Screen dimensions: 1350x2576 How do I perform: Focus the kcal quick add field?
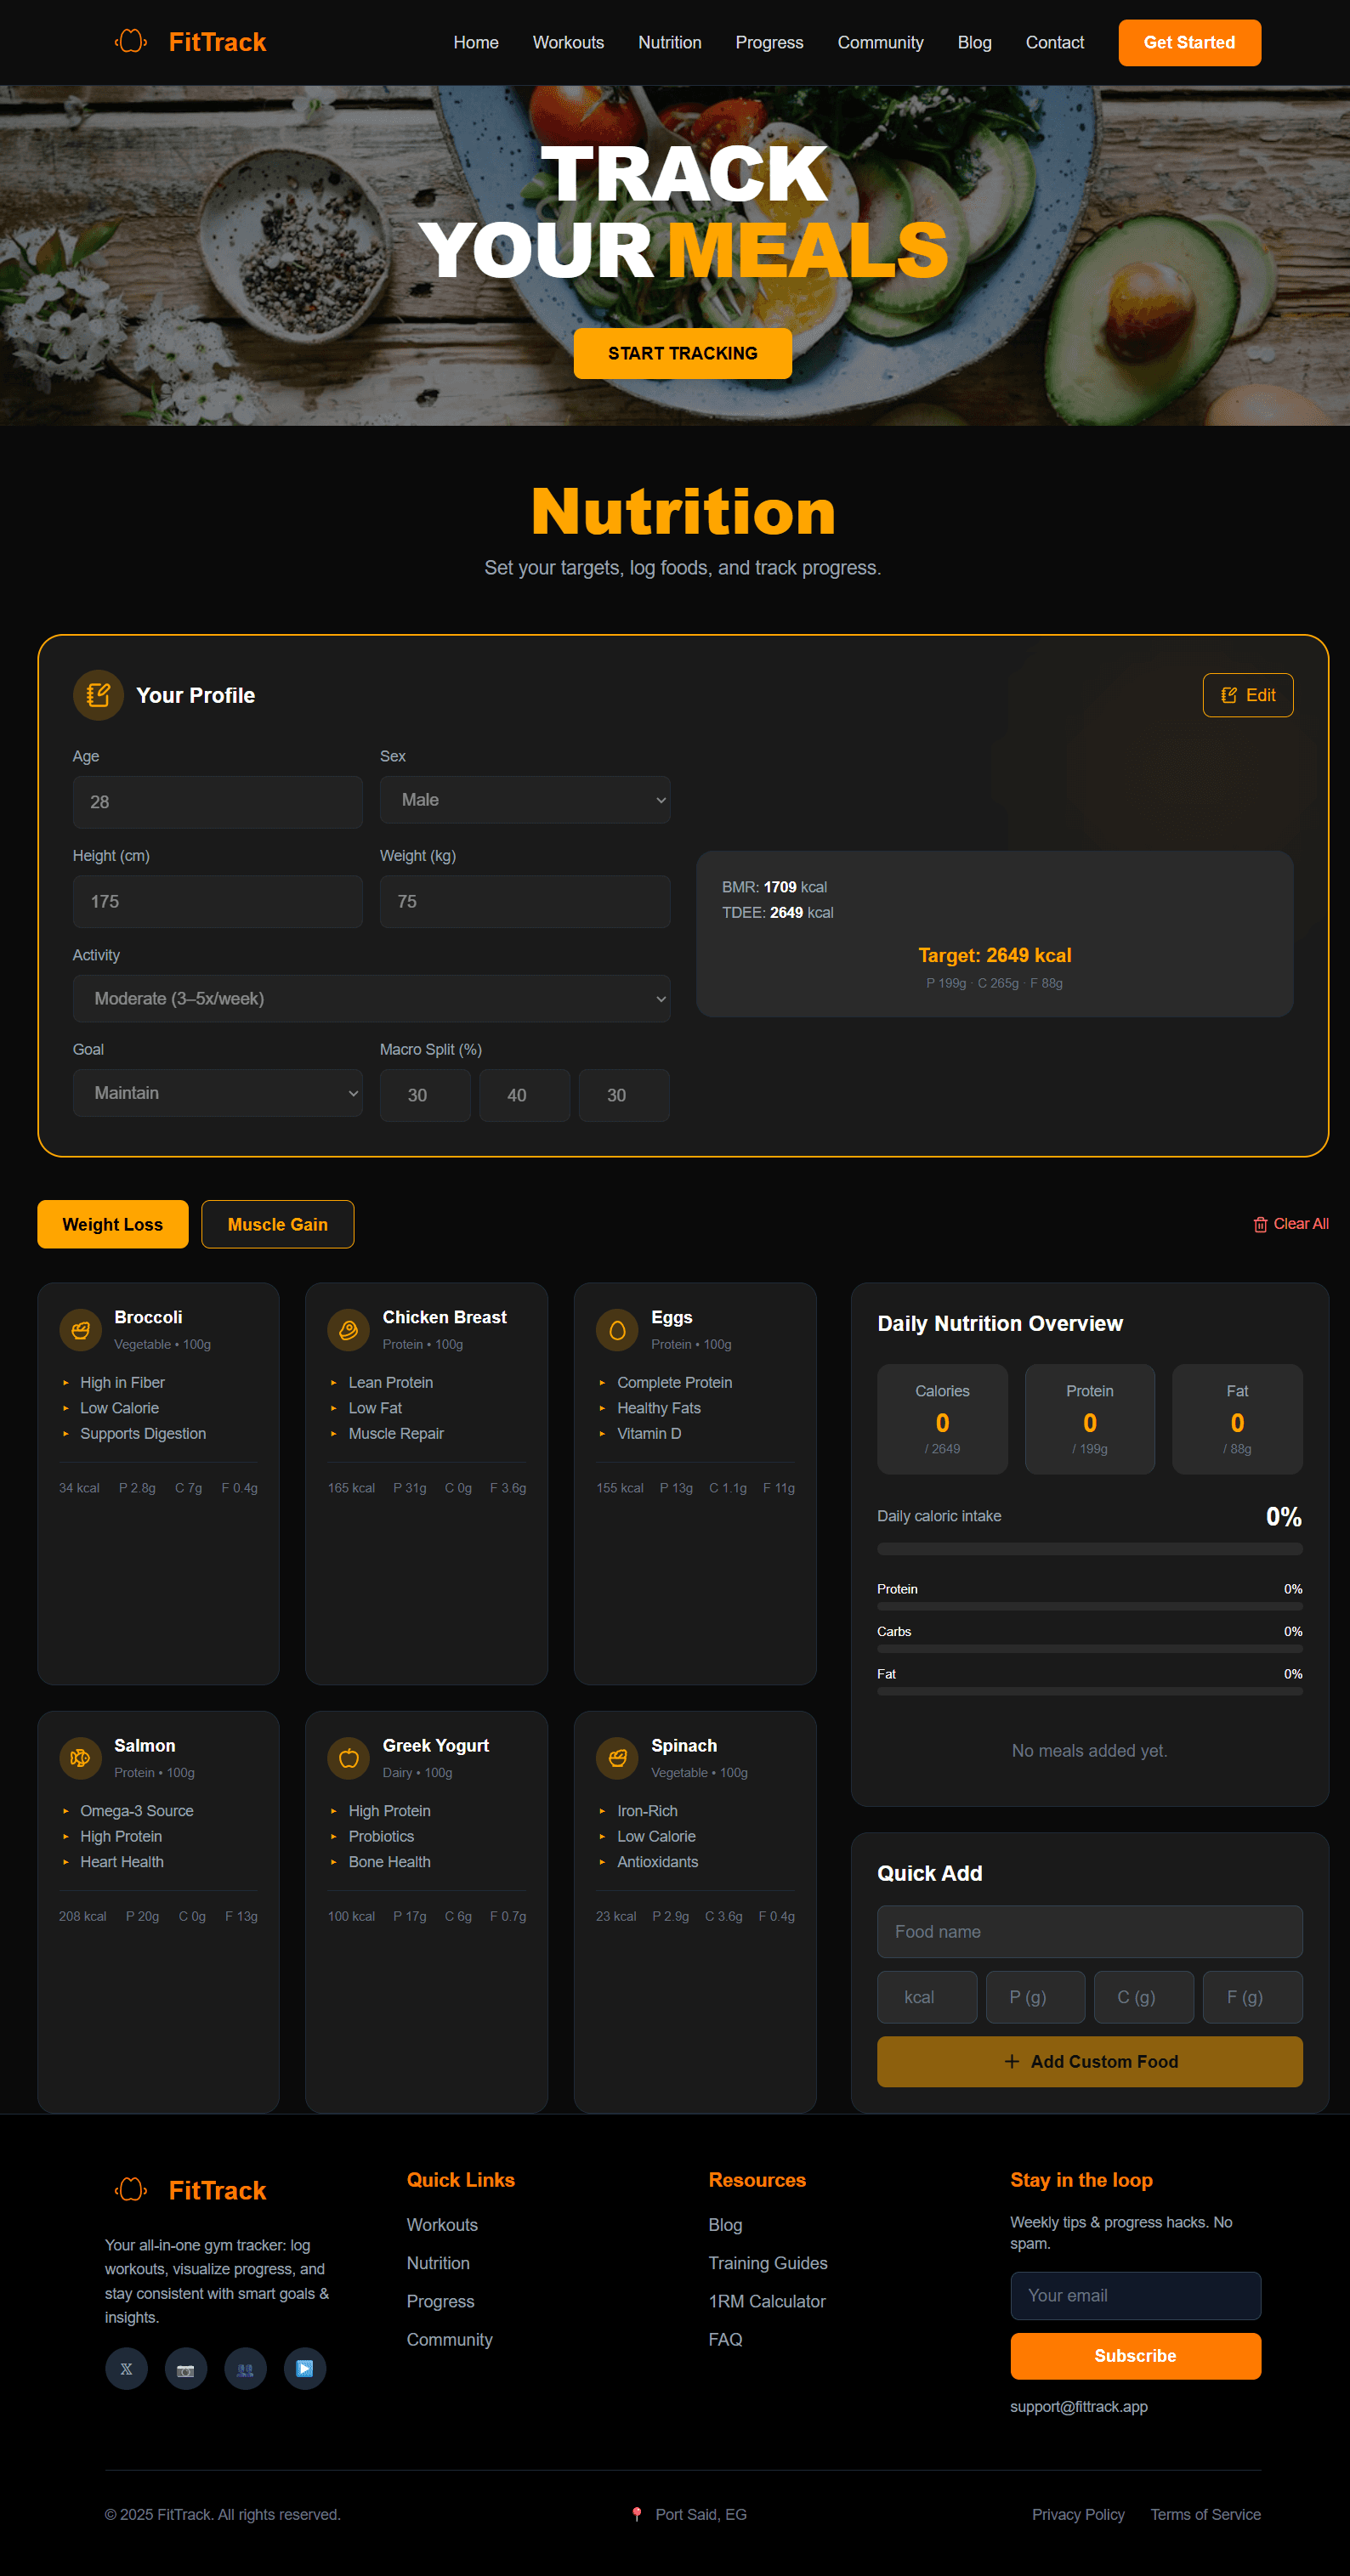(927, 1997)
